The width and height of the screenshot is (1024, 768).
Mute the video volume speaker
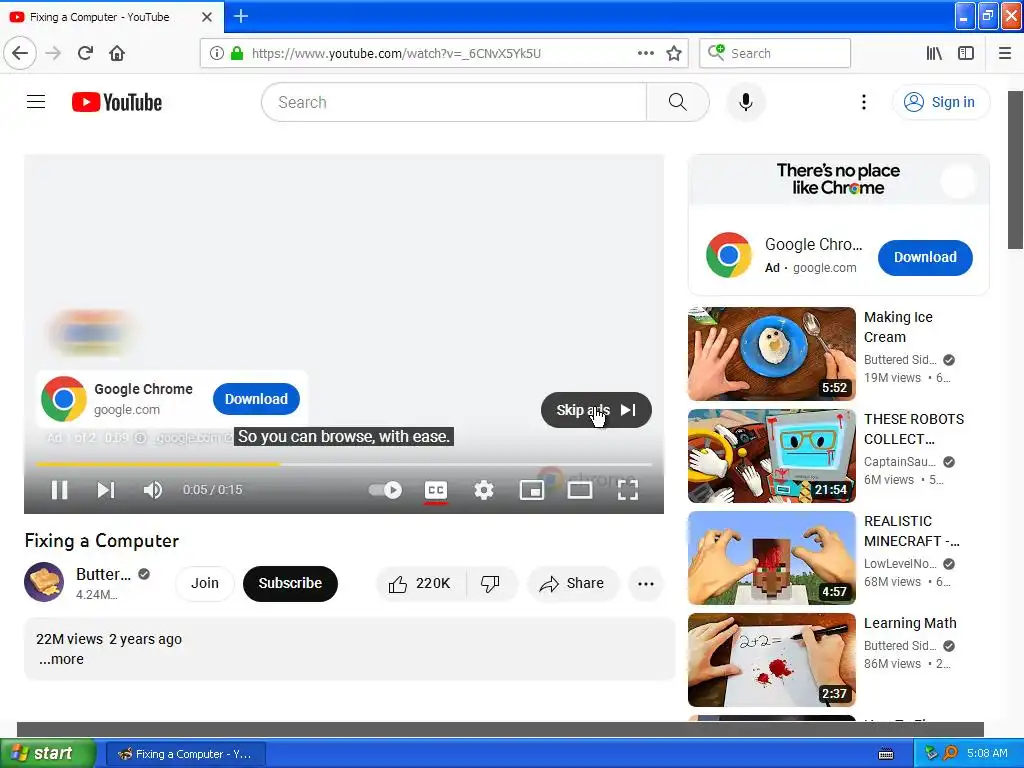(x=153, y=490)
